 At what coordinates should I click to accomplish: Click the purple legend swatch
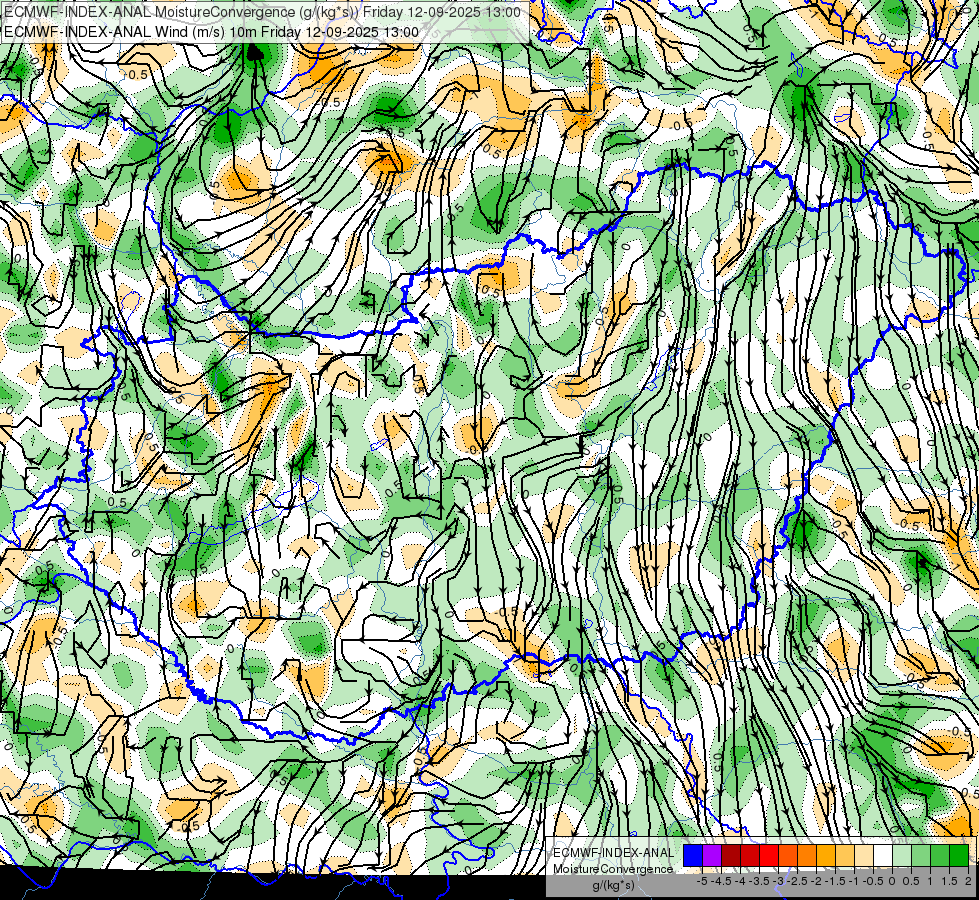pyautogui.click(x=712, y=856)
